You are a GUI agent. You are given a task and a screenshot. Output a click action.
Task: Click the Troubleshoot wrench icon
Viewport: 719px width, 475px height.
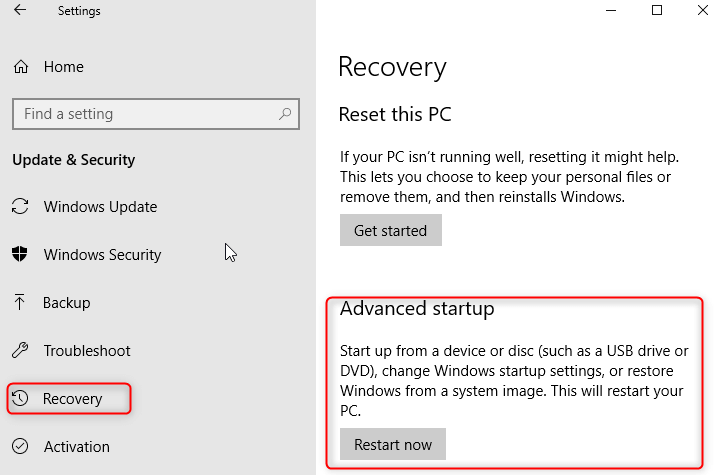(x=20, y=351)
